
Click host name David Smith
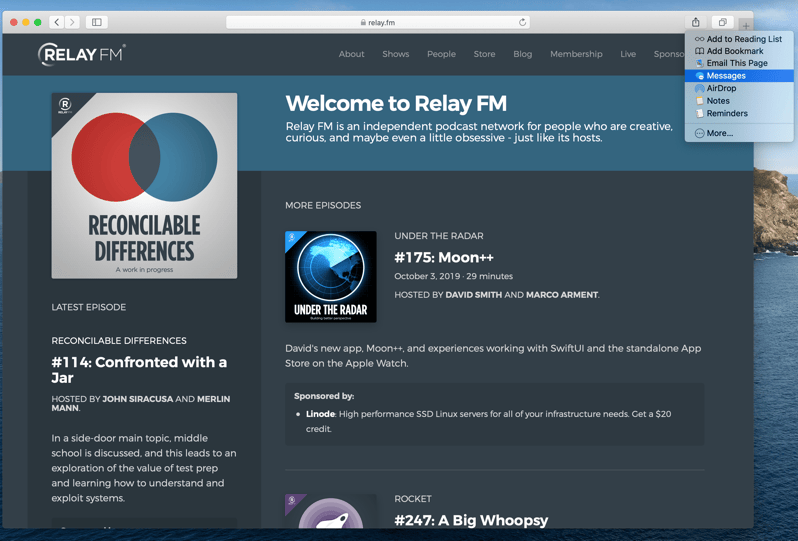(x=473, y=295)
